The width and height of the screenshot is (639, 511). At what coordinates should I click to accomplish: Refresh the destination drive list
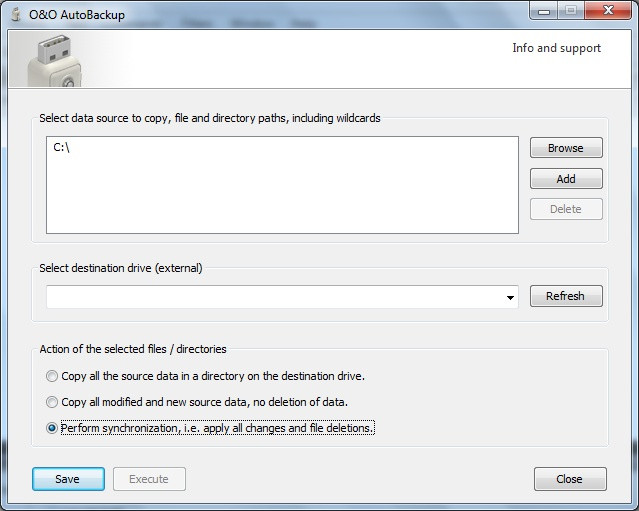565,296
